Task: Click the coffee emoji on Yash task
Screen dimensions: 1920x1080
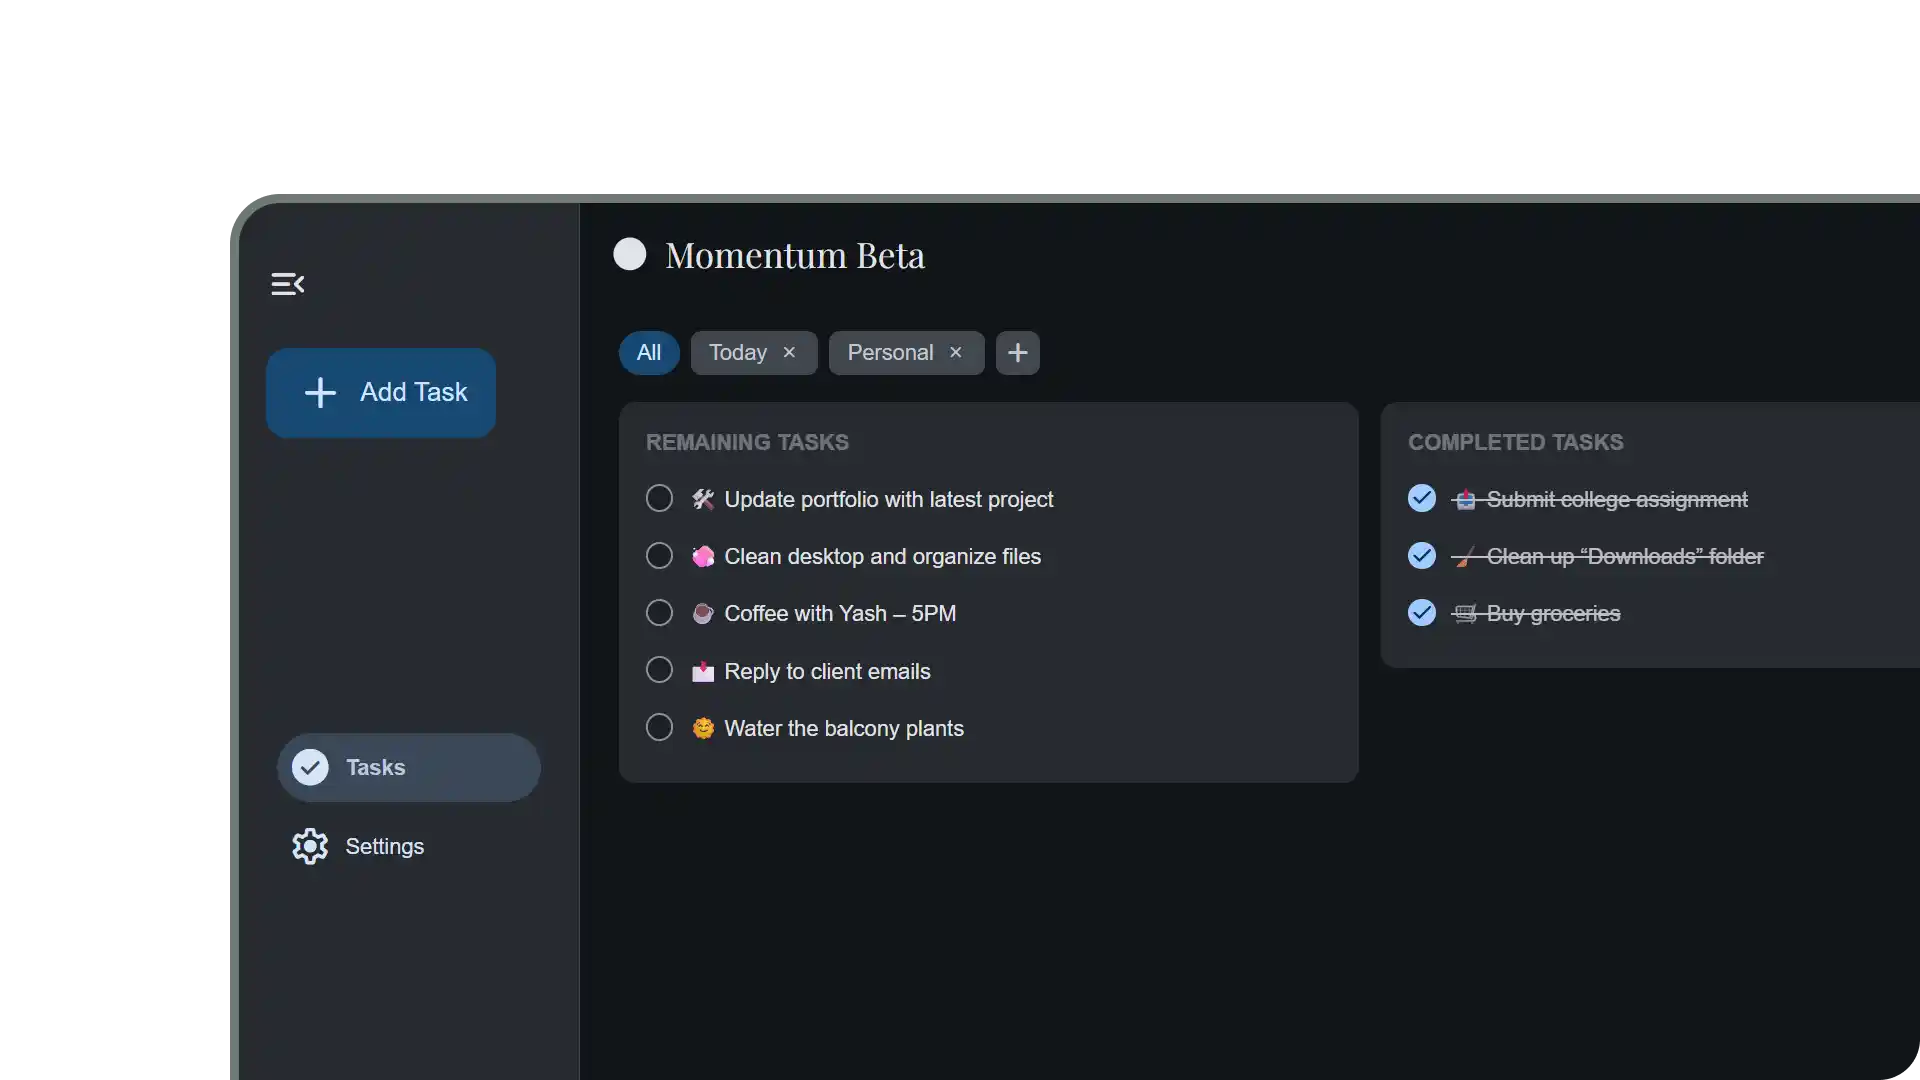Action: point(703,613)
